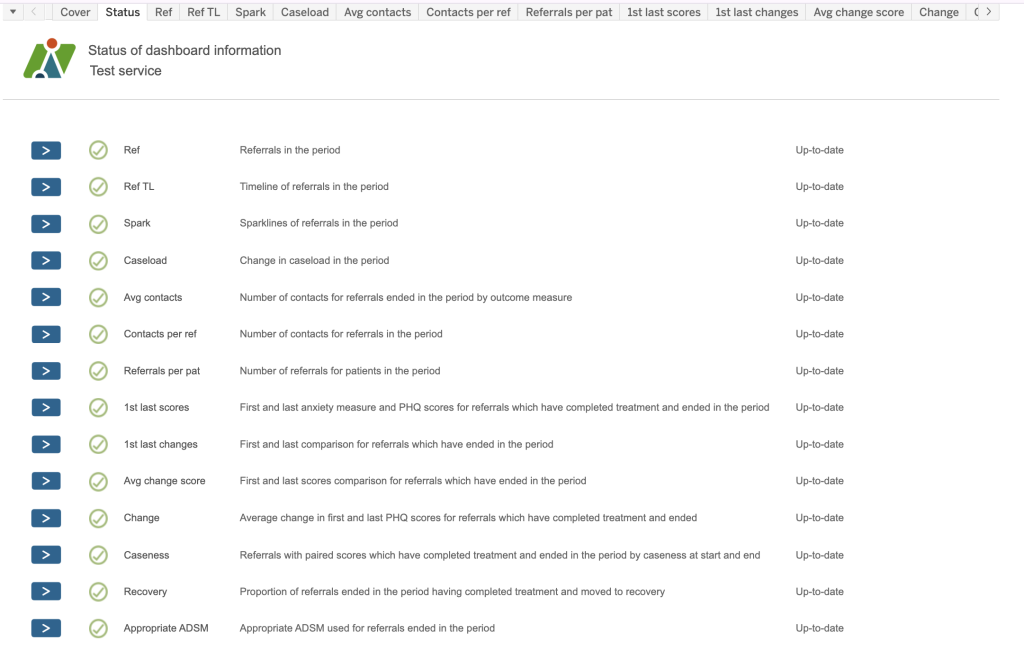The height and width of the screenshot is (651, 1024).
Task: Click the blue arrow next to Appropriate ADSM
Action: pos(46,628)
